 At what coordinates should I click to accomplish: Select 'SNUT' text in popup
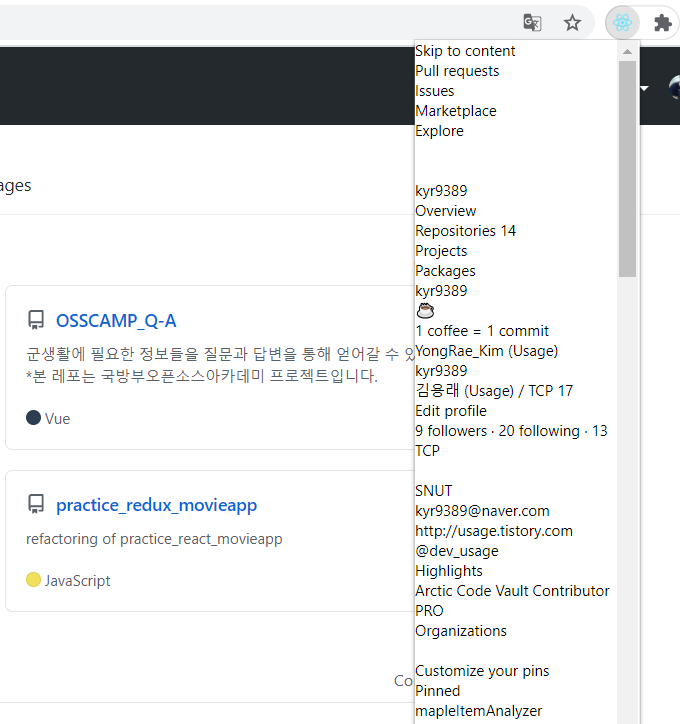coord(433,491)
